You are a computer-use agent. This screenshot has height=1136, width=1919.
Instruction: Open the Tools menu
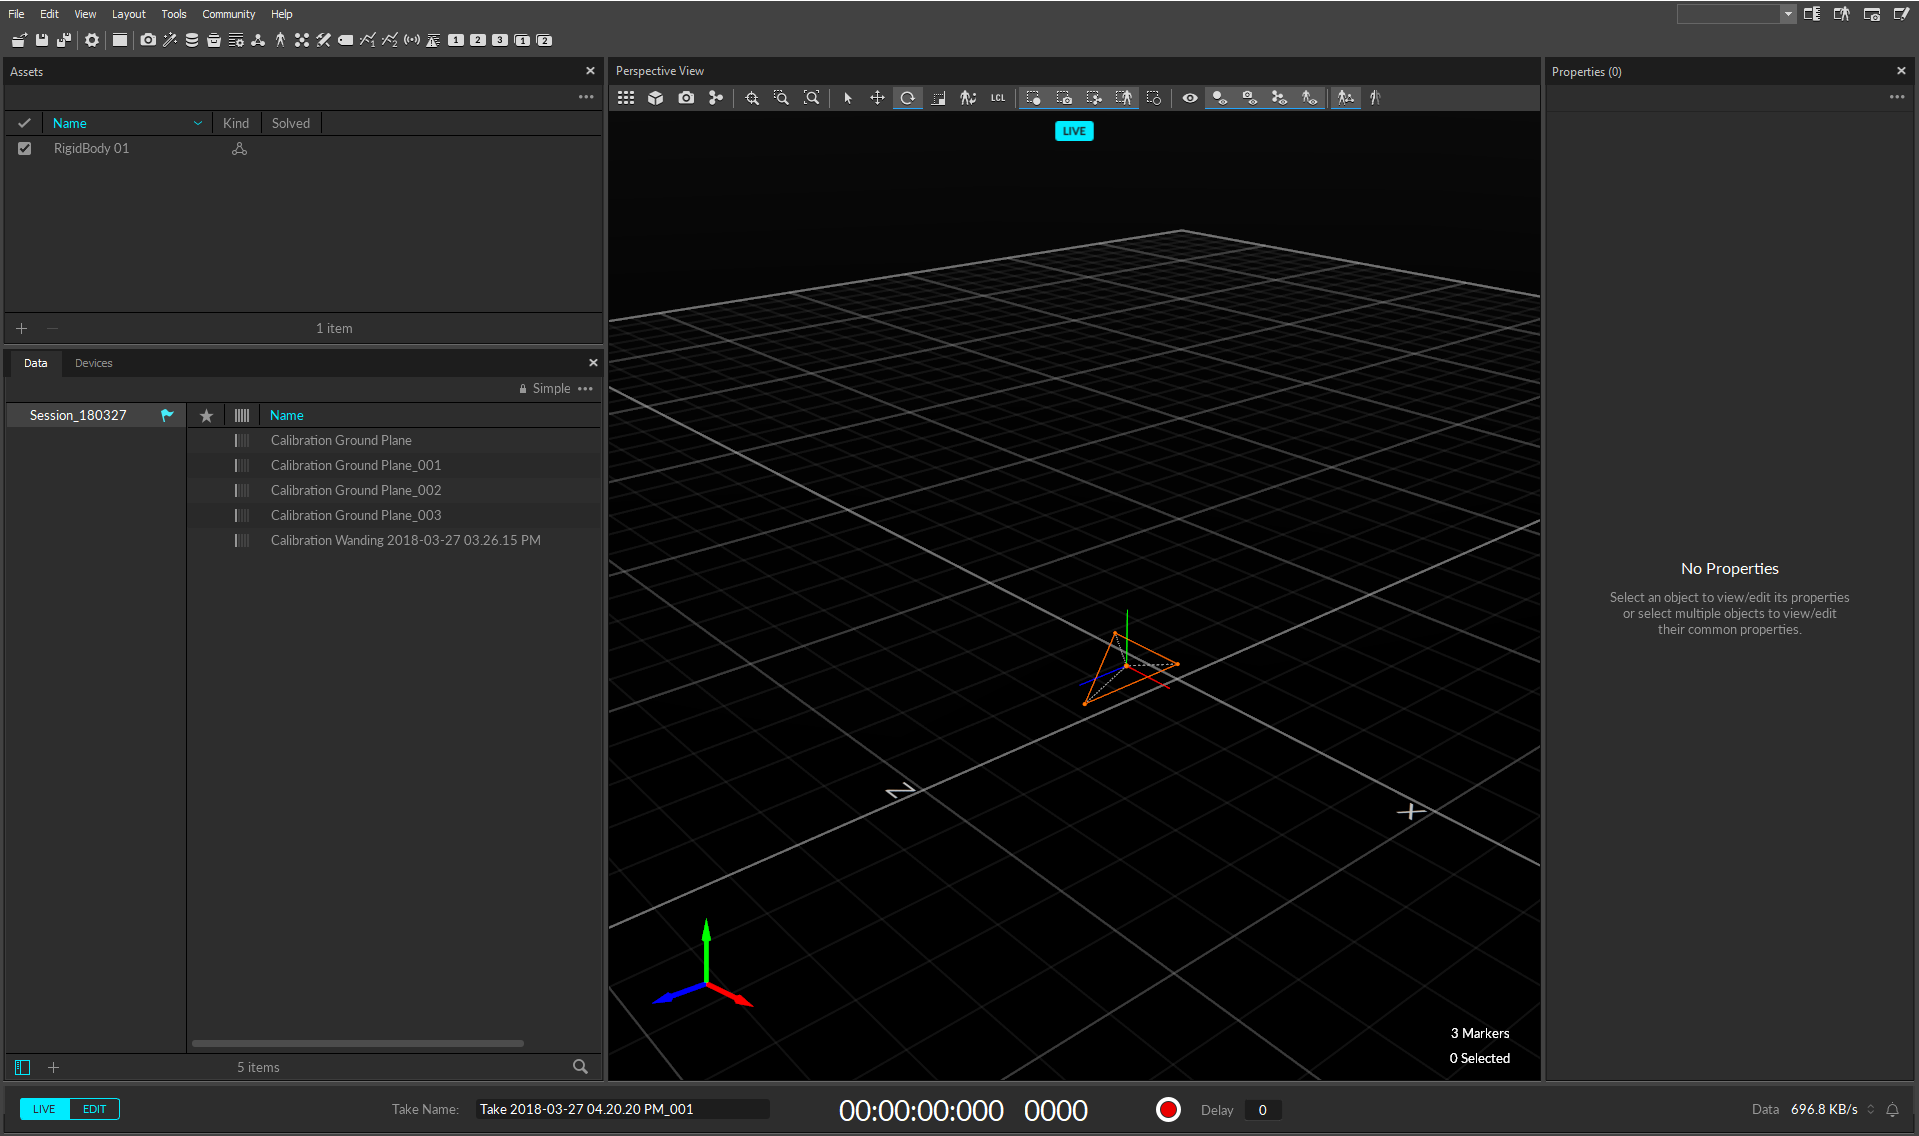point(173,13)
